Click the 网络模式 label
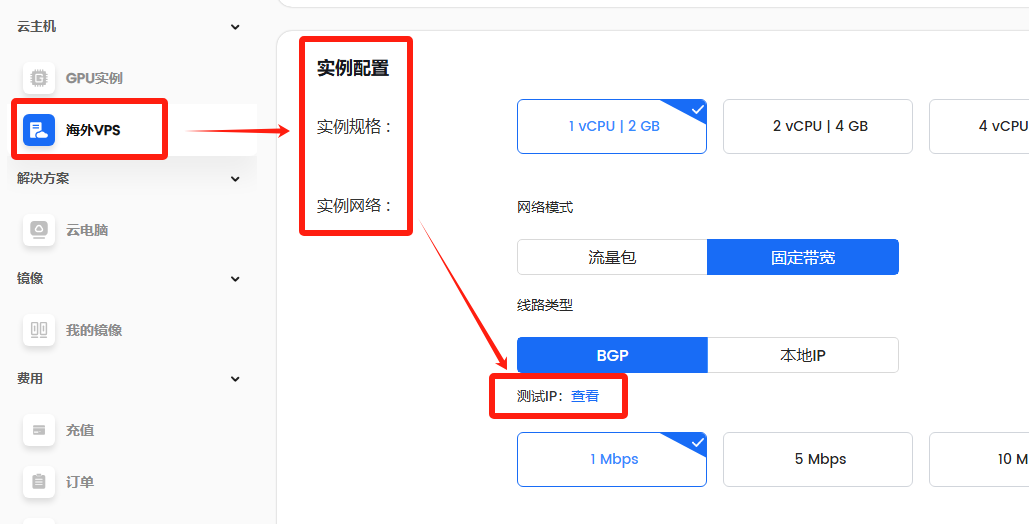The image size is (1029, 524). tap(545, 207)
